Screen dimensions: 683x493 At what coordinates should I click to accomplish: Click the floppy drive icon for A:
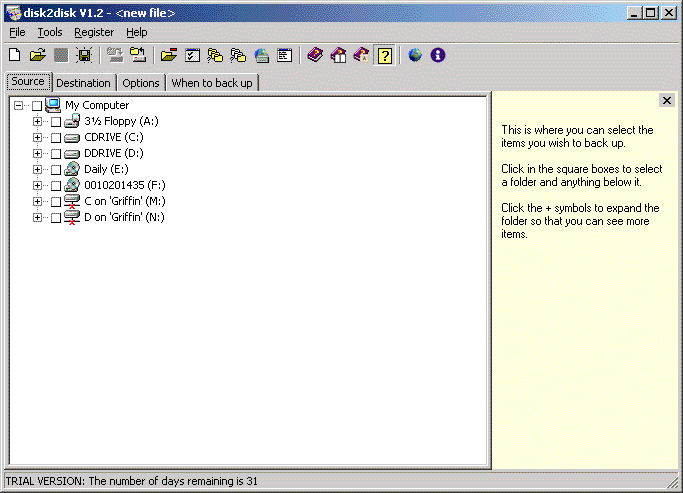pyautogui.click(x=72, y=121)
